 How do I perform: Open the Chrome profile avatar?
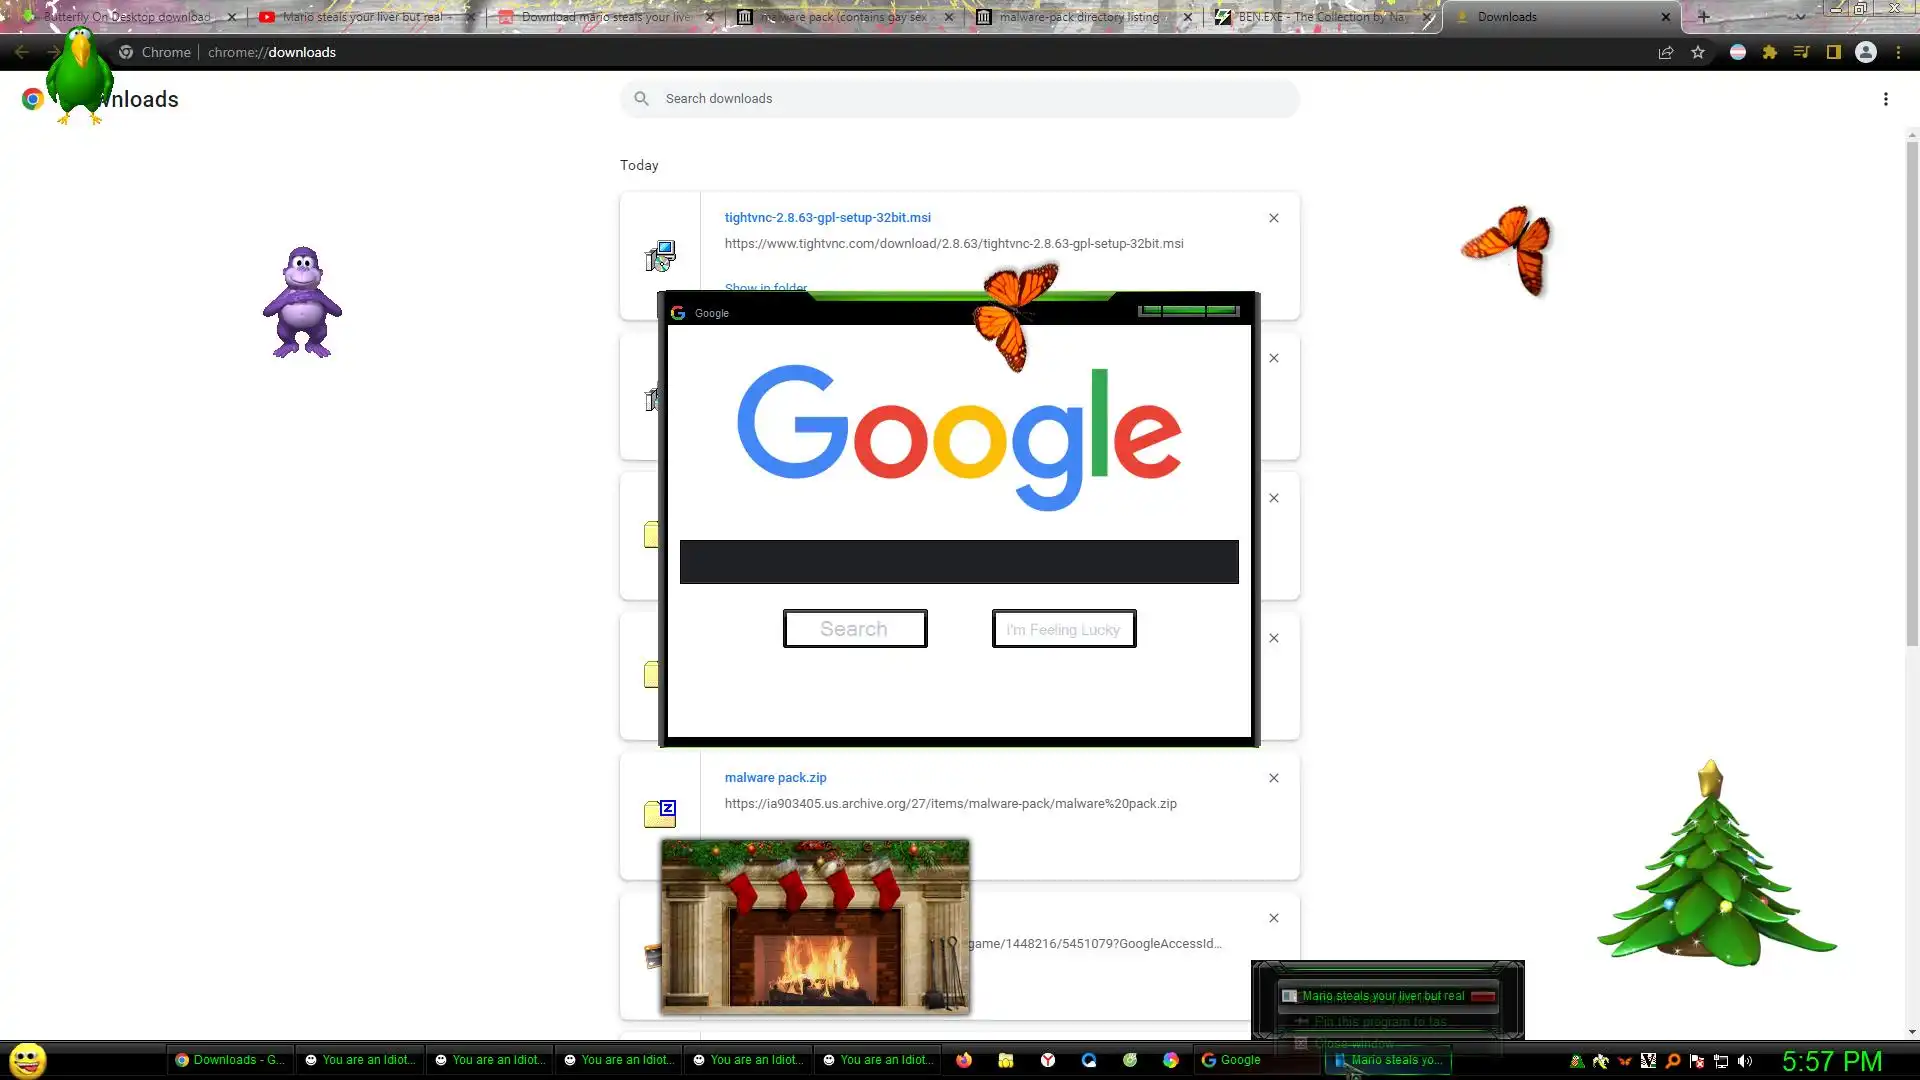coord(1866,52)
